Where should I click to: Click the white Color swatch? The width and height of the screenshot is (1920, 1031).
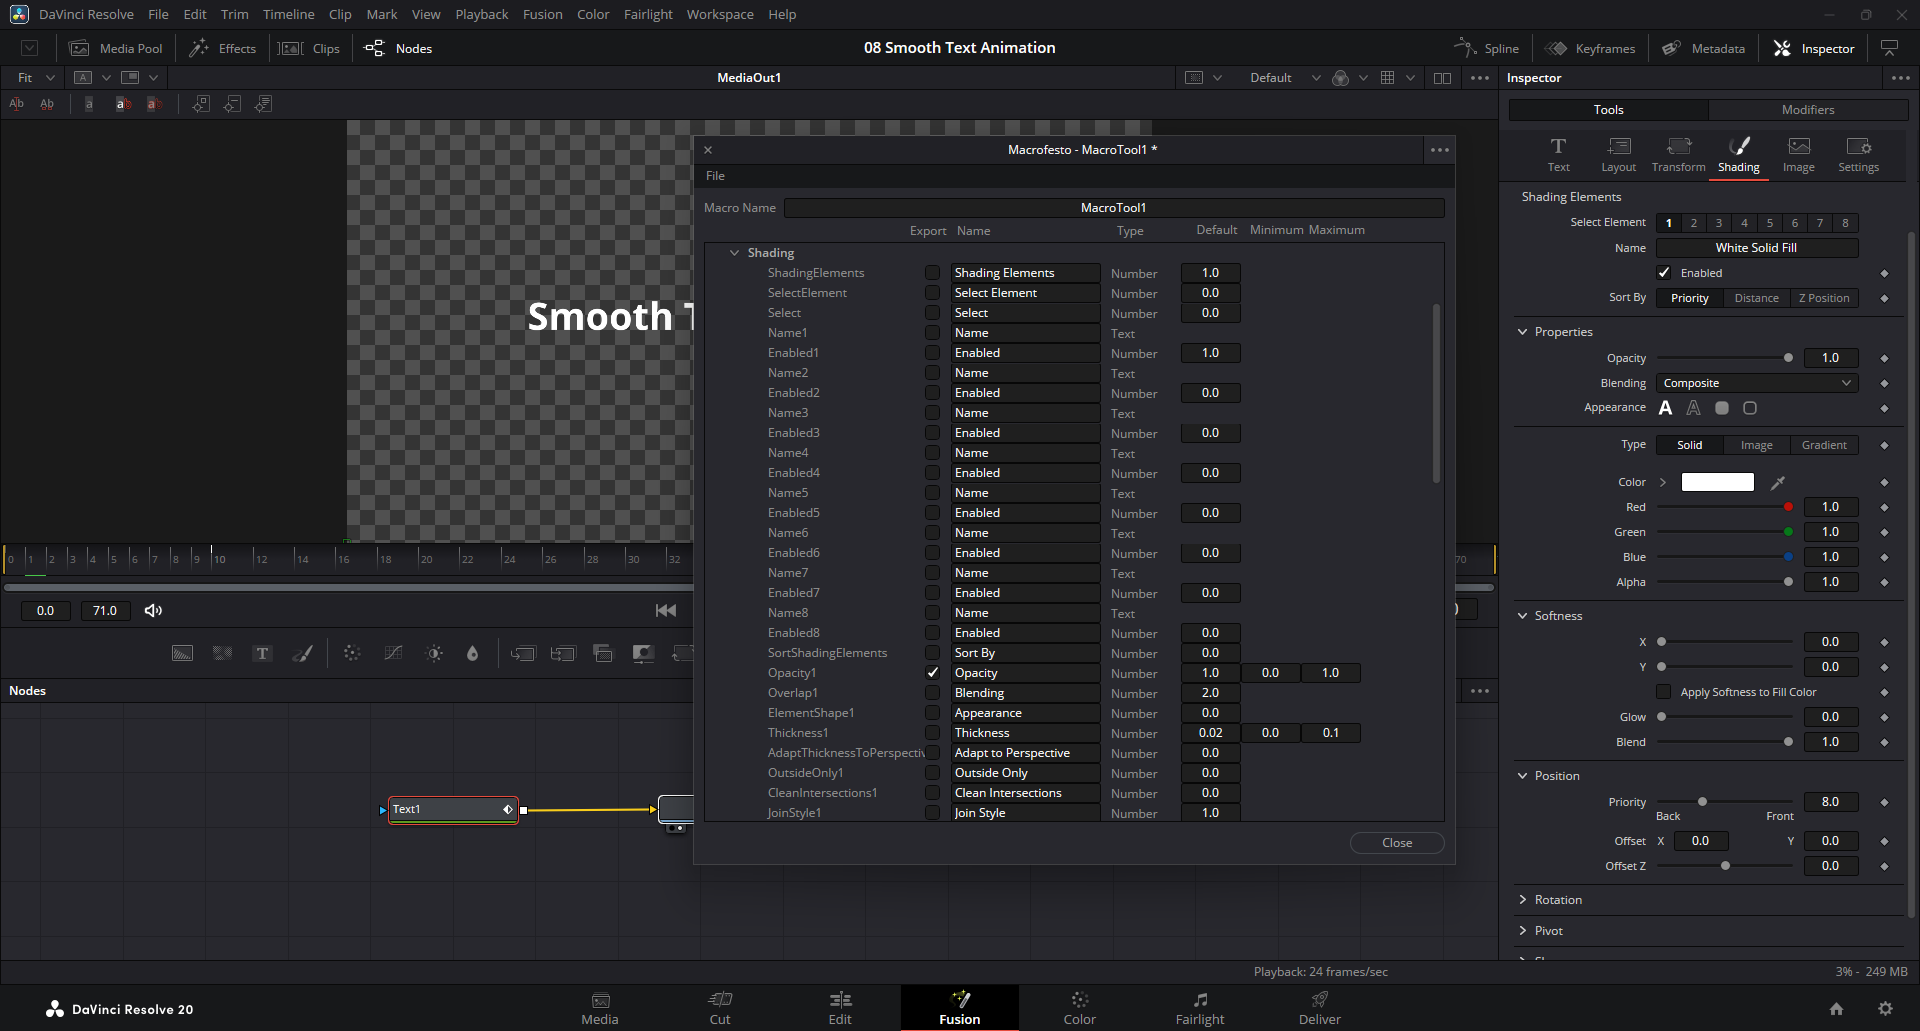[1717, 483]
